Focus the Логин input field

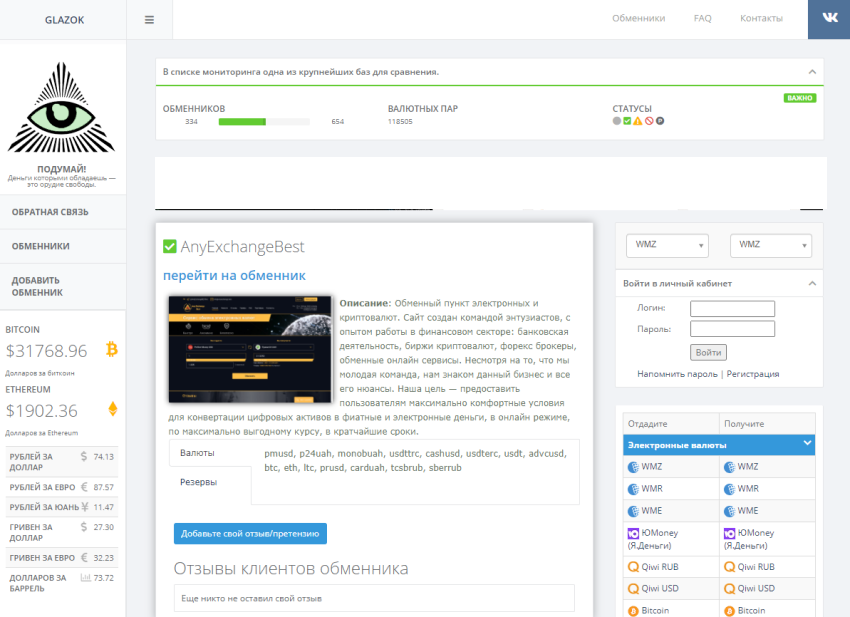(732, 308)
